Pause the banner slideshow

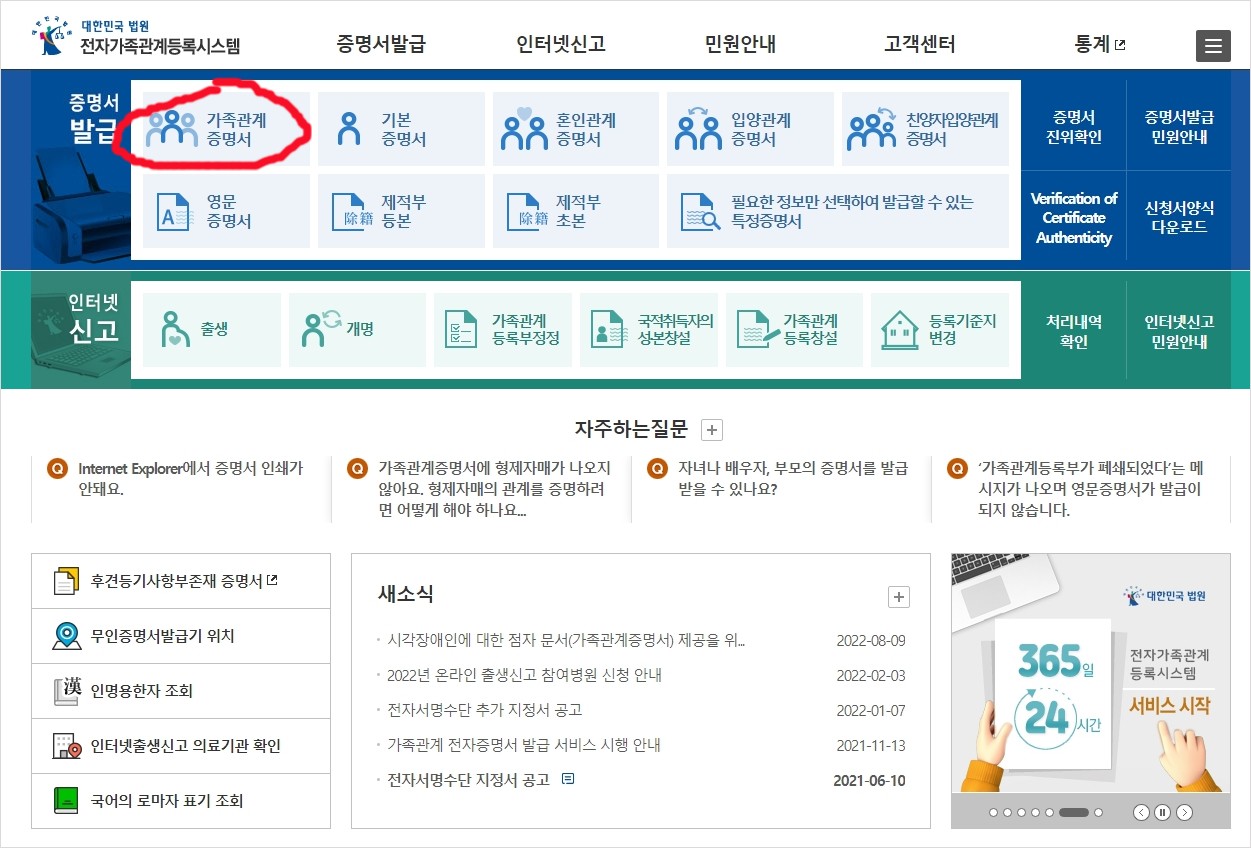(x=1161, y=812)
